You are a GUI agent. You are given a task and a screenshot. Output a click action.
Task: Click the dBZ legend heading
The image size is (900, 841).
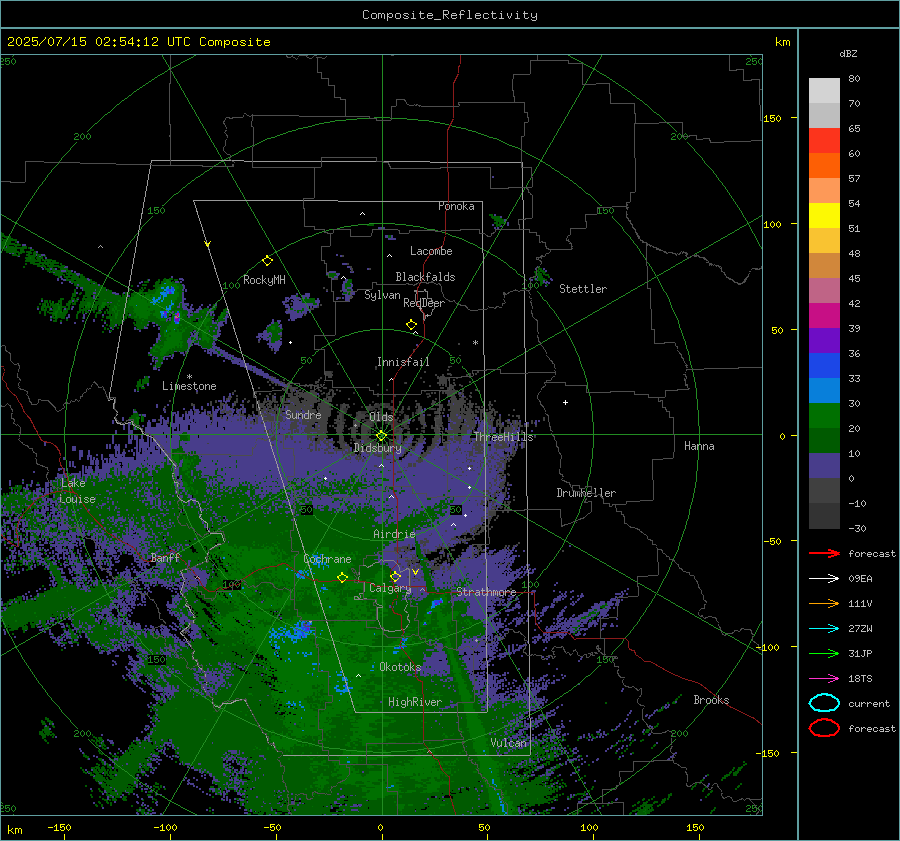click(x=848, y=53)
